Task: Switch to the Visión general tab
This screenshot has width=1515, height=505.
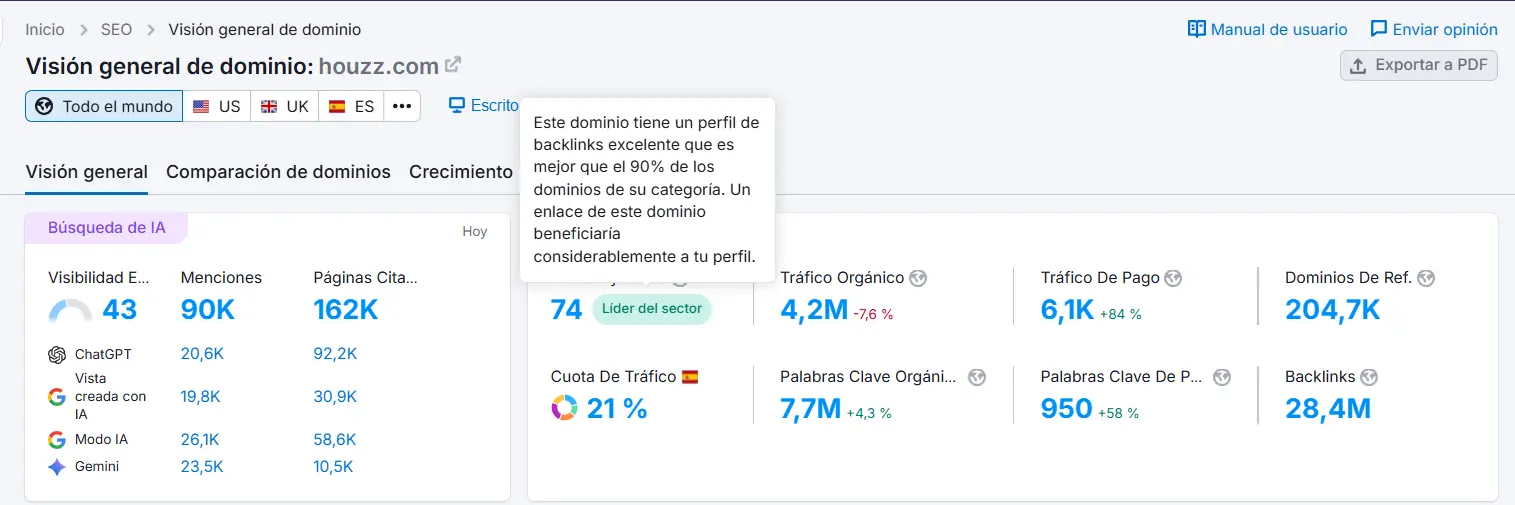Action: 87,172
